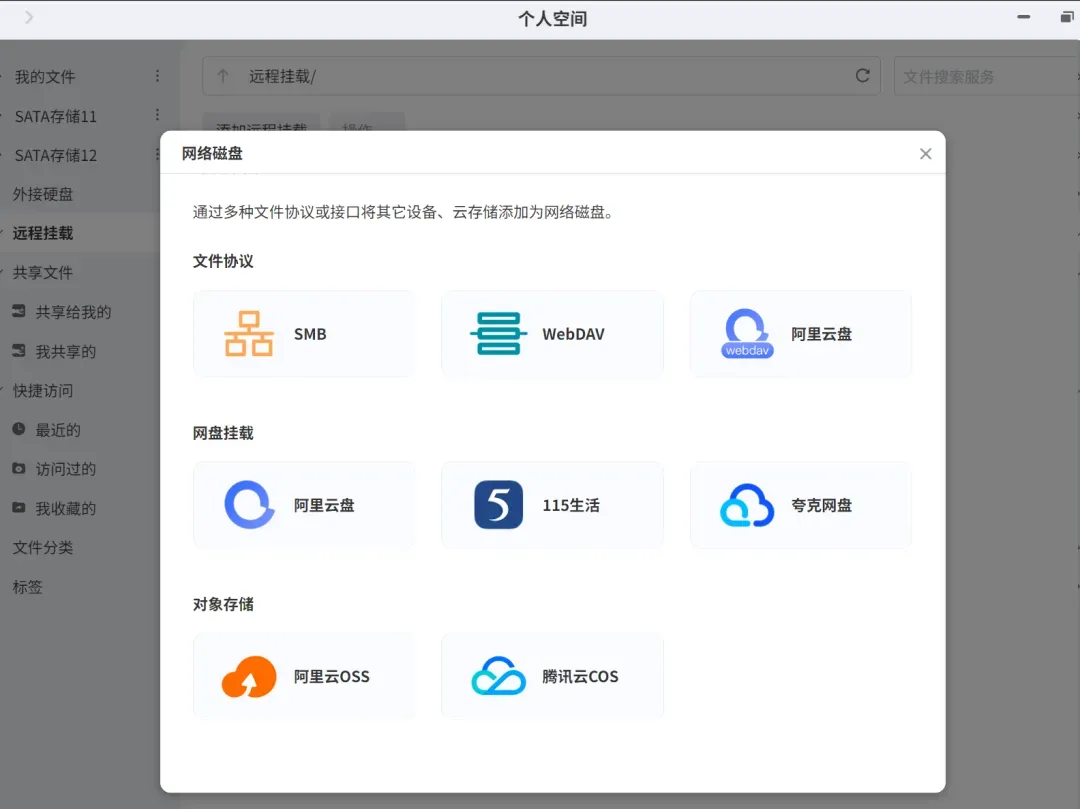Collapse the 共享文件 tree section
1080x809 pixels.
[x=4, y=273]
